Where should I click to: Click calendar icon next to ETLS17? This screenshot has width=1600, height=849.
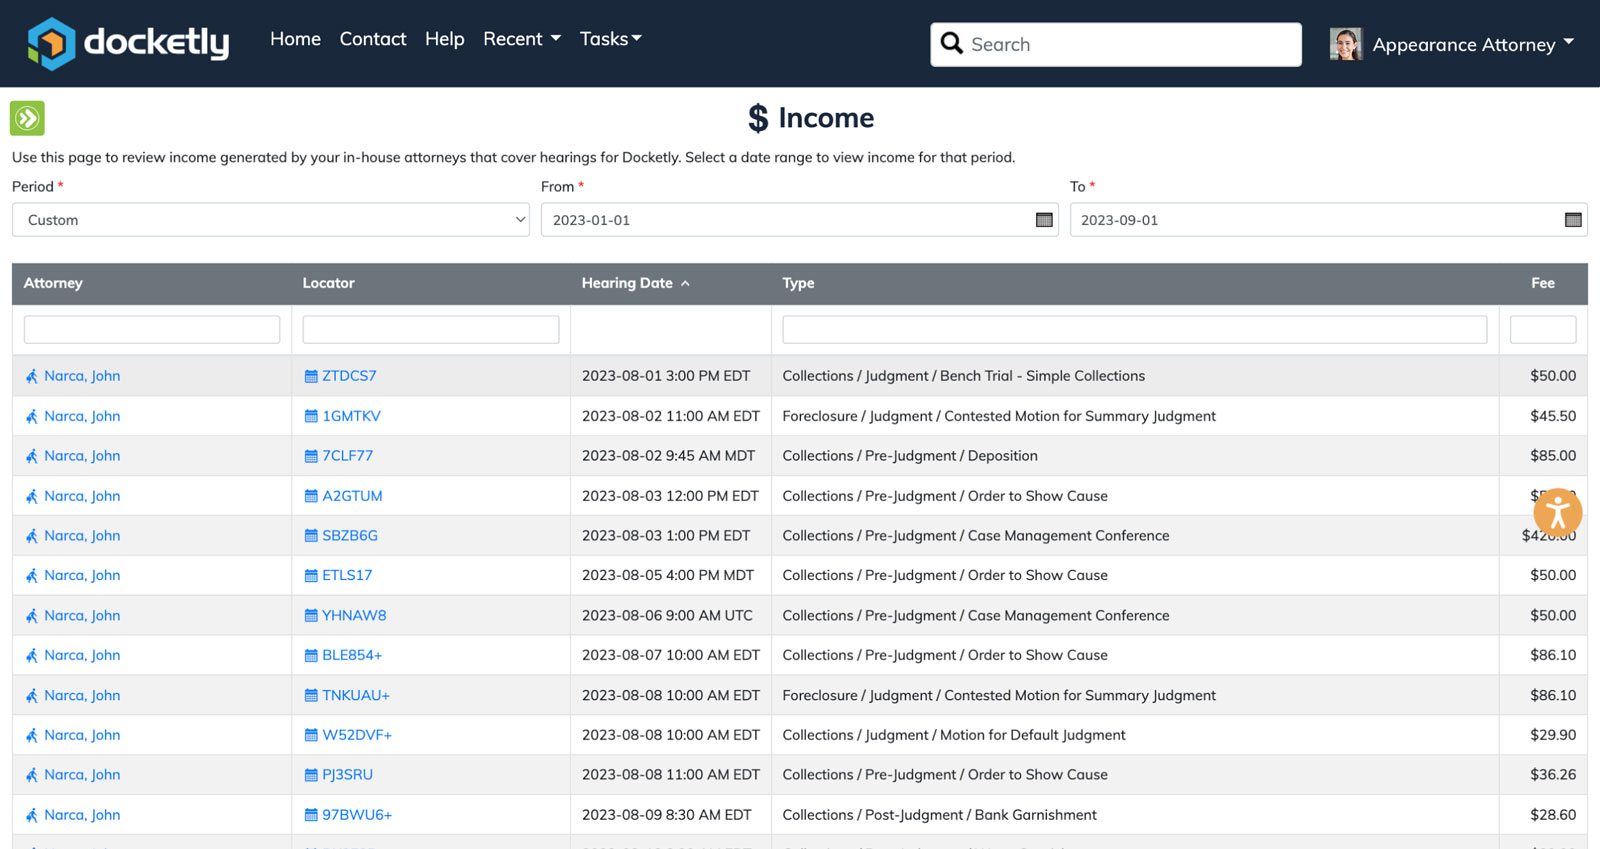pos(311,576)
